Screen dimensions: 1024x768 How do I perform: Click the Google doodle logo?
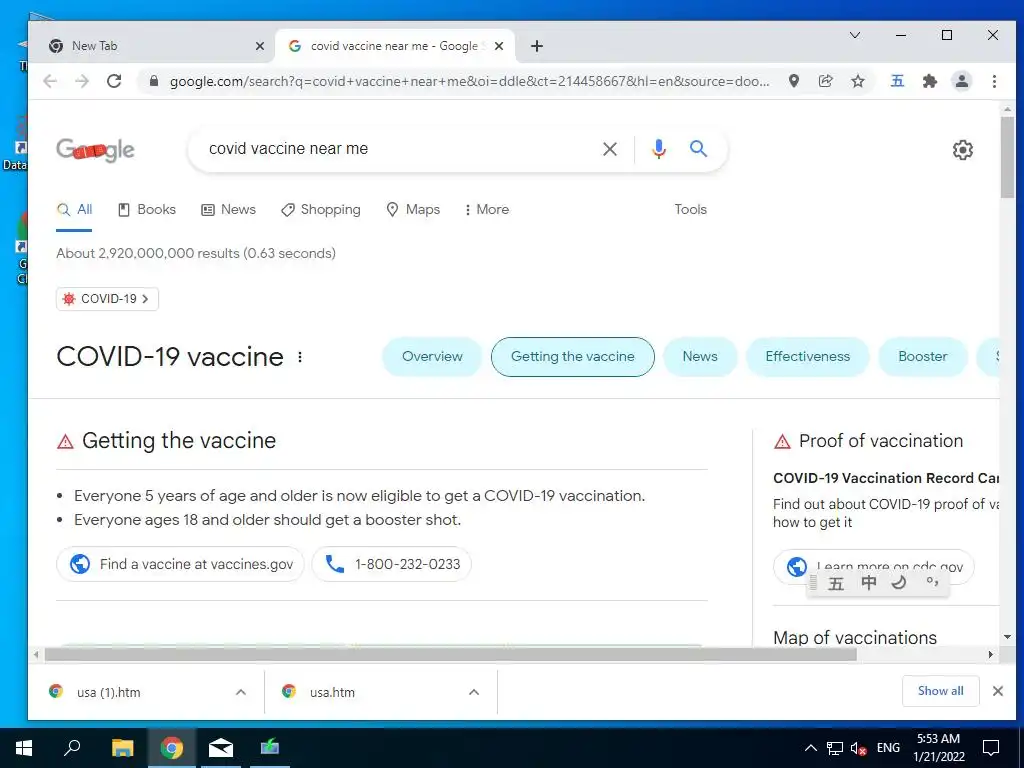tap(95, 150)
